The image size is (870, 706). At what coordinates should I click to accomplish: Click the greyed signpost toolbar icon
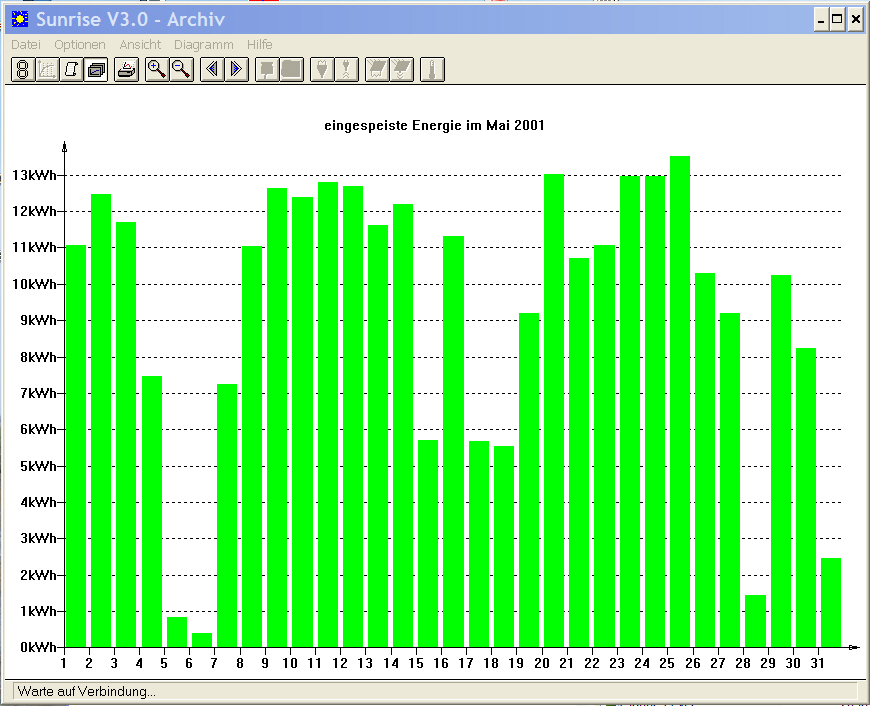coord(267,69)
